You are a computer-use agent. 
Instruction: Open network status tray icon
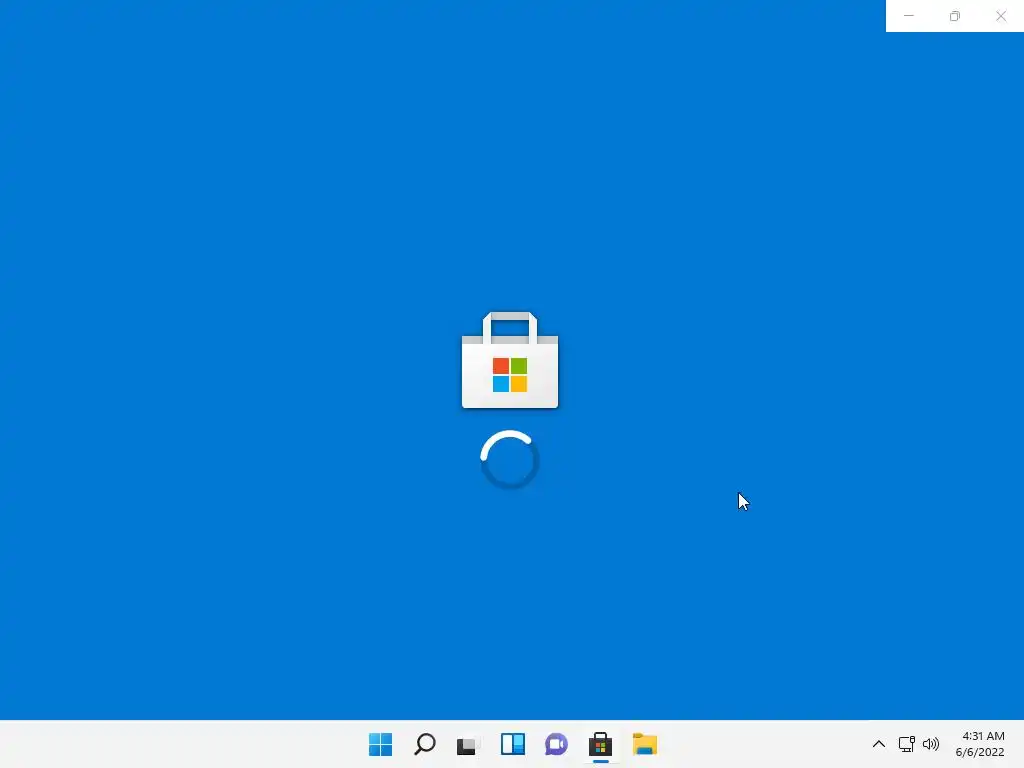point(906,744)
